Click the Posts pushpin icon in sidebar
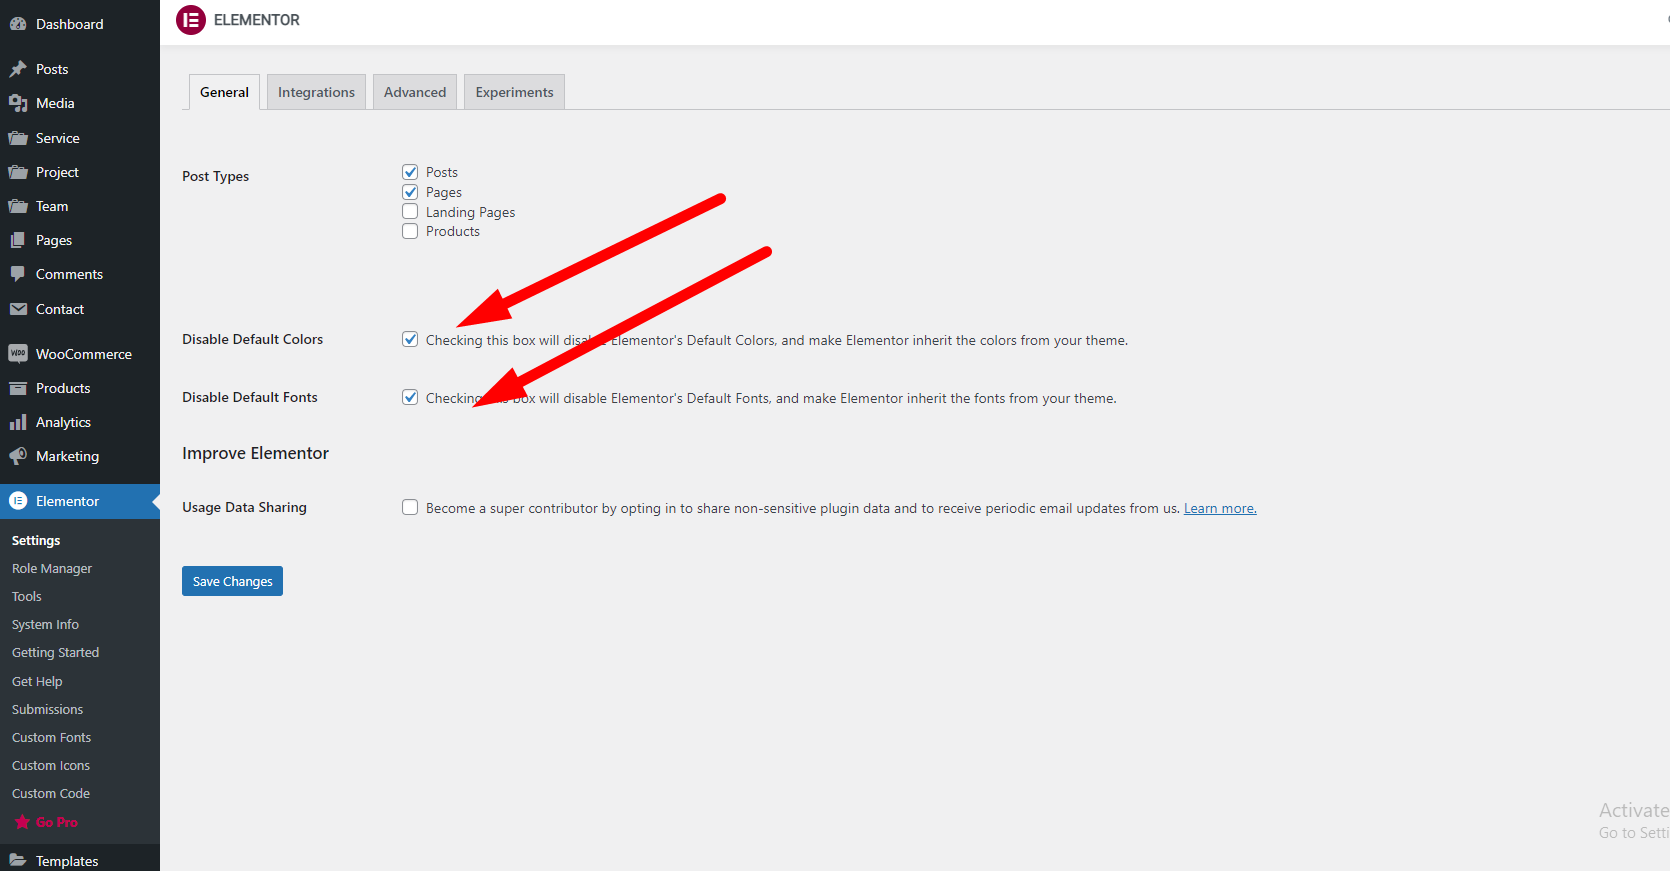Image resolution: width=1670 pixels, height=871 pixels. click(x=18, y=69)
